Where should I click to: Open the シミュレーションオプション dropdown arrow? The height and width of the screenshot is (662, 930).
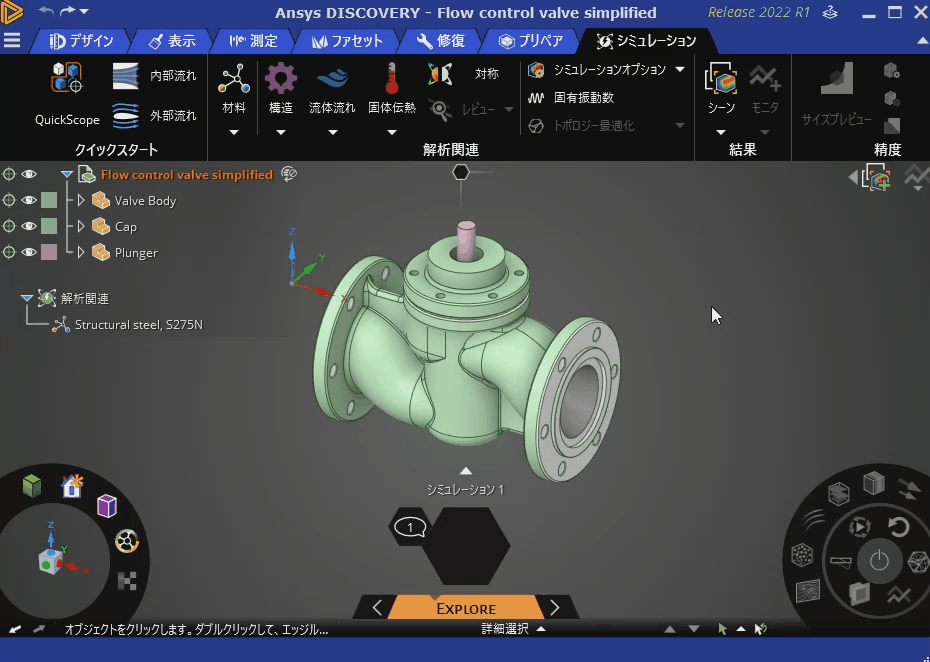pos(680,69)
